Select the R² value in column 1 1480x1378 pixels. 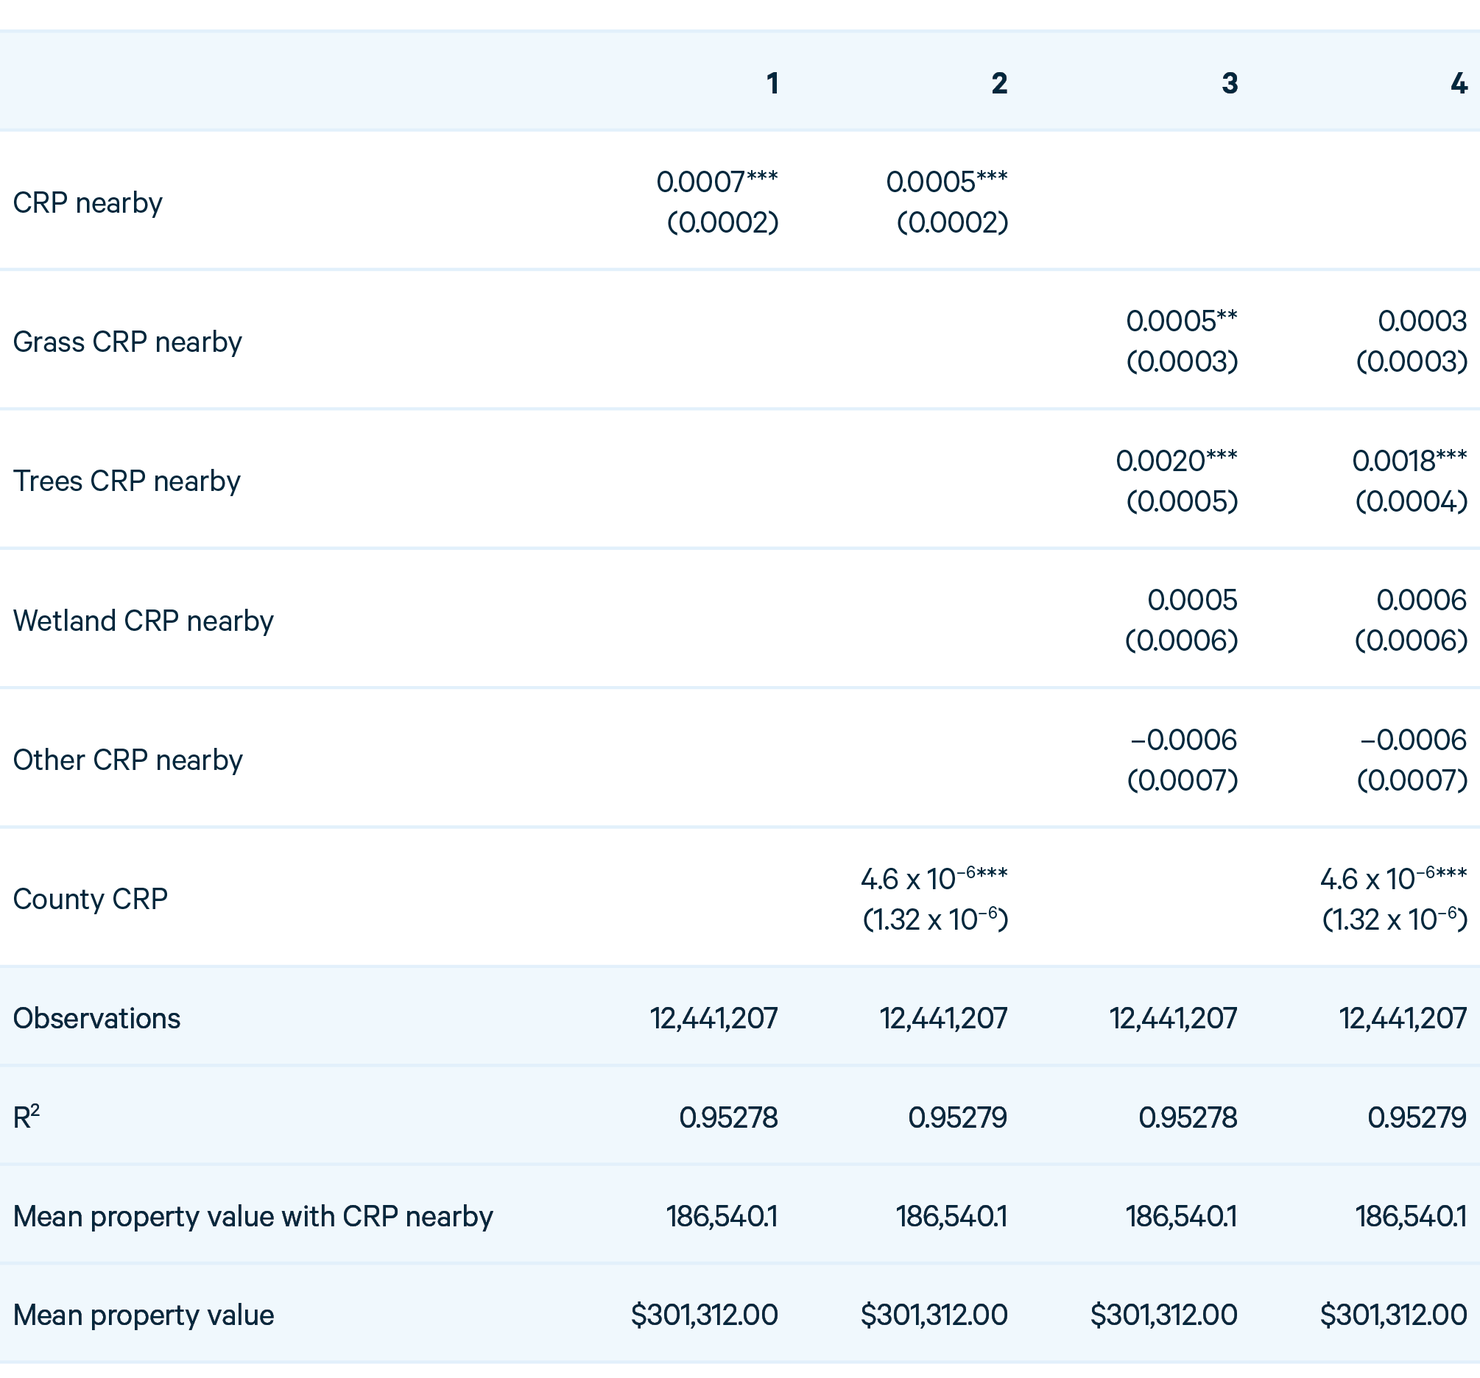tap(728, 1117)
